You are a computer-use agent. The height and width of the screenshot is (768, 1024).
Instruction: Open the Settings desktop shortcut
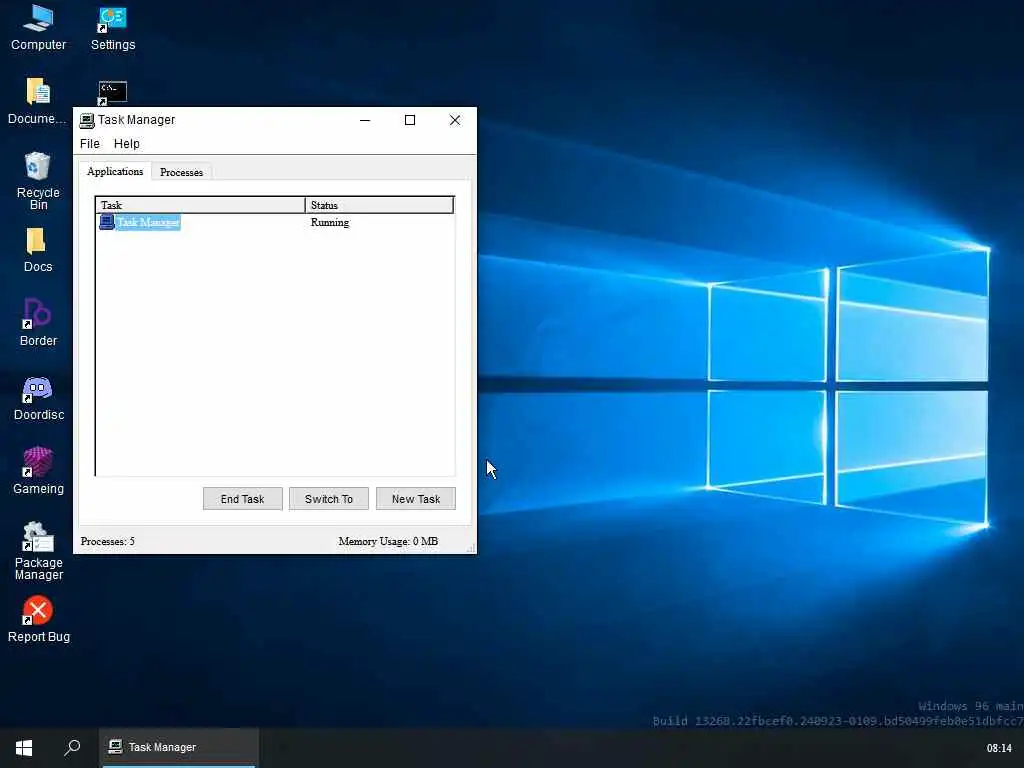(112, 27)
